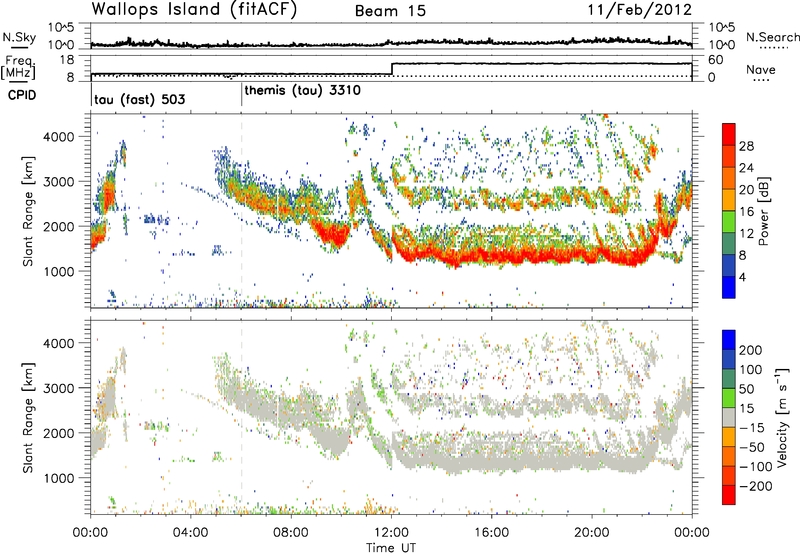Click the '1000' tick on velocity panel
Image resolution: width=800 pixels, height=554 pixels.
(x=61, y=478)
